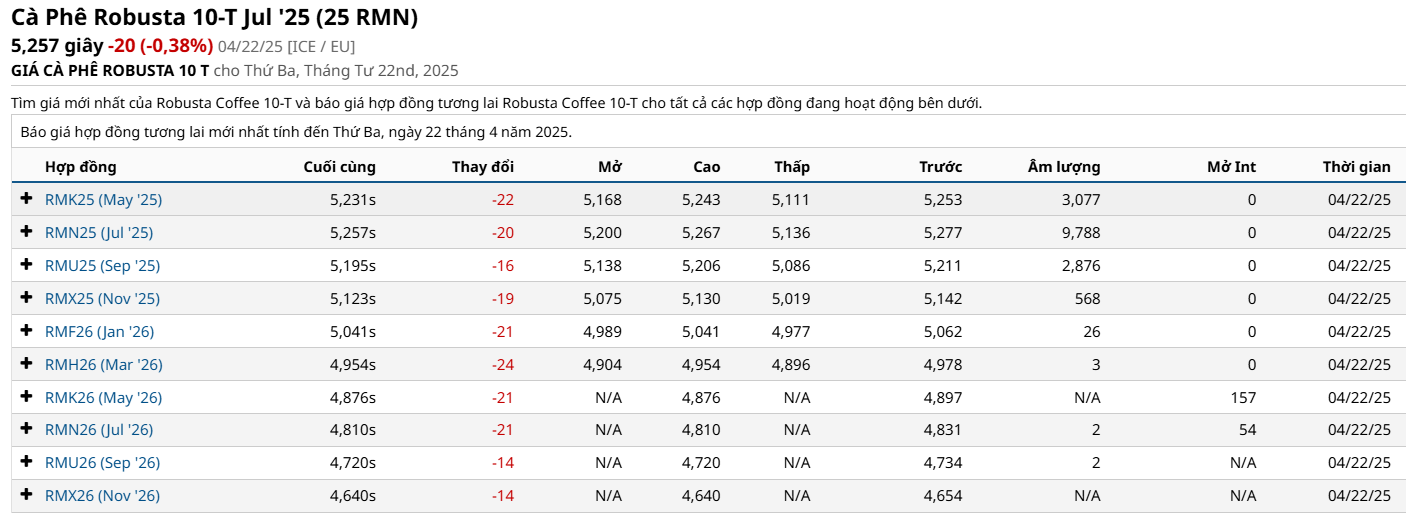This screenshot has height=515, width=1406.
Task: Open the RMK25 (May '25) contract link
Action: tap(103, 200)
